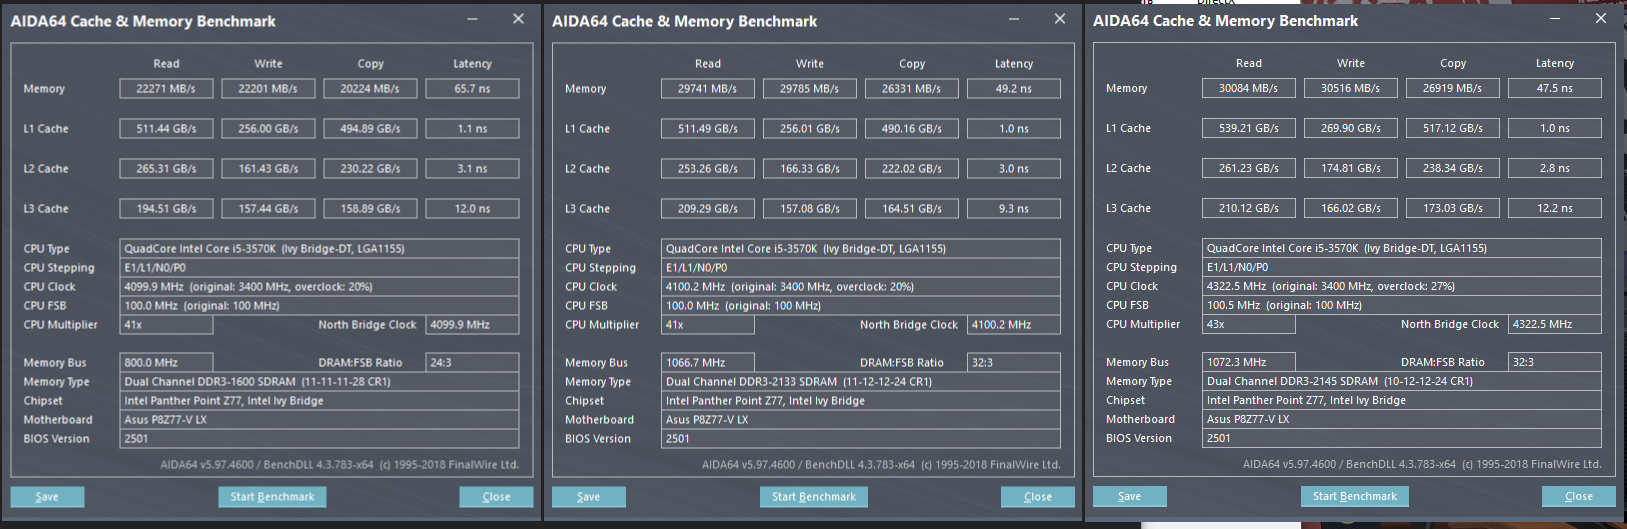1627x529 pixels.
Task: Click the 1066.7 MHz Memory Bus field
Action: (707, 363)
